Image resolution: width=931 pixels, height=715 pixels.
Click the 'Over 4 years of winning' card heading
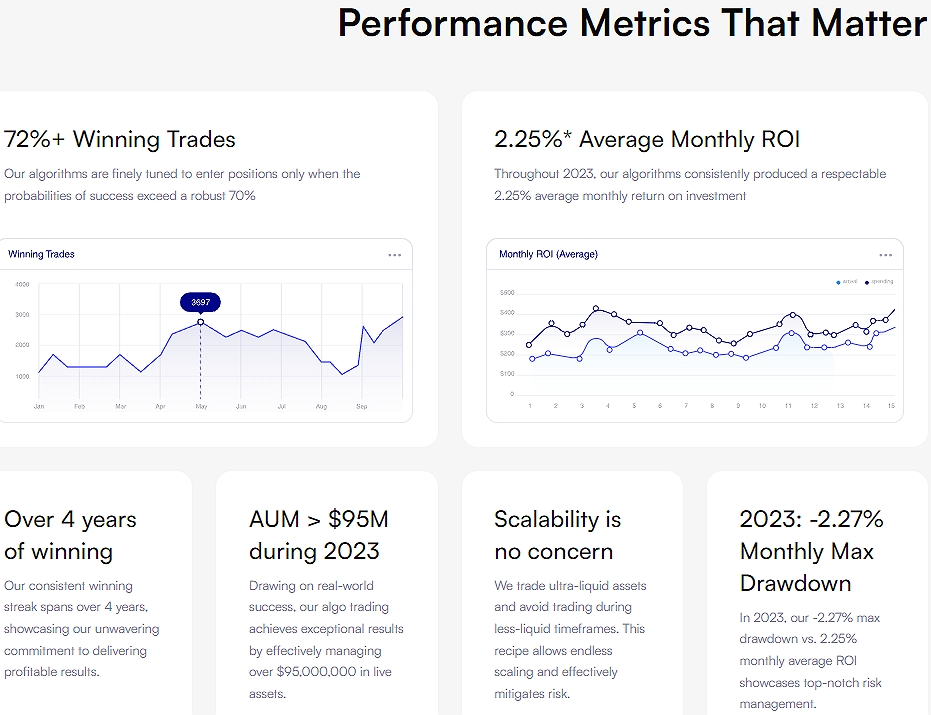[x=70, y=535]
